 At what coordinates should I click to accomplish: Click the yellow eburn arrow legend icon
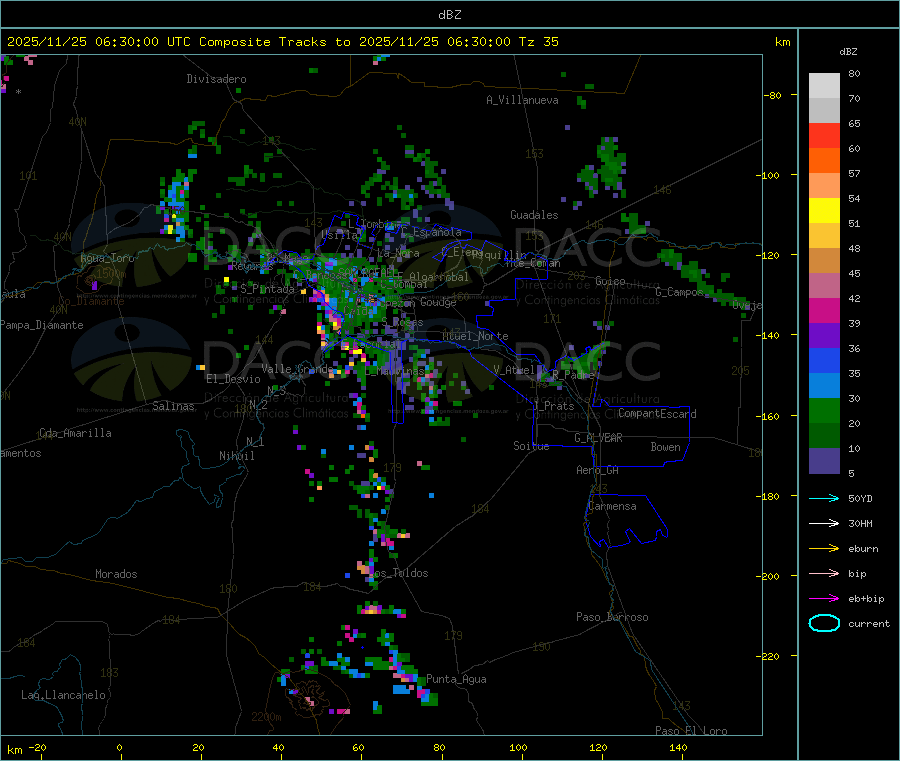[824, 549]
